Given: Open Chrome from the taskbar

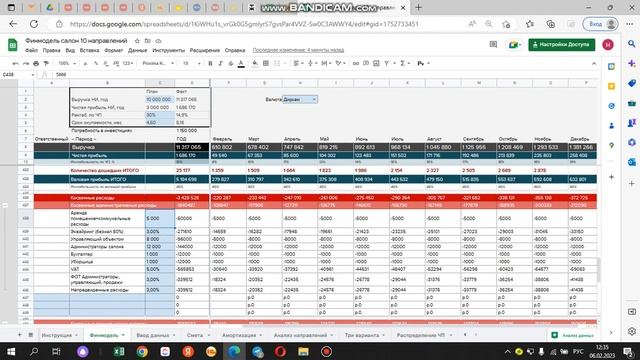Looking at the screenshot, I should click(x=142, y=351).
